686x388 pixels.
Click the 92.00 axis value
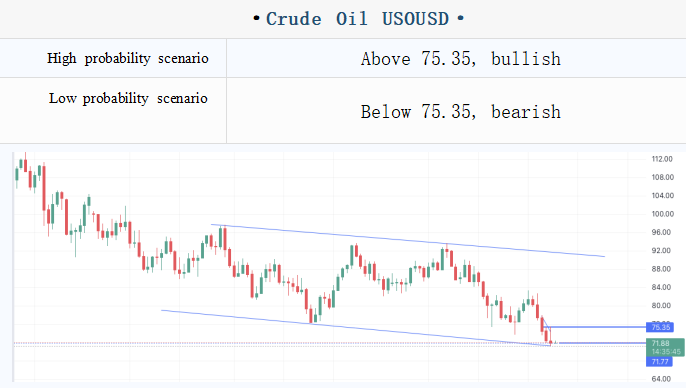(x=661, y=251)
